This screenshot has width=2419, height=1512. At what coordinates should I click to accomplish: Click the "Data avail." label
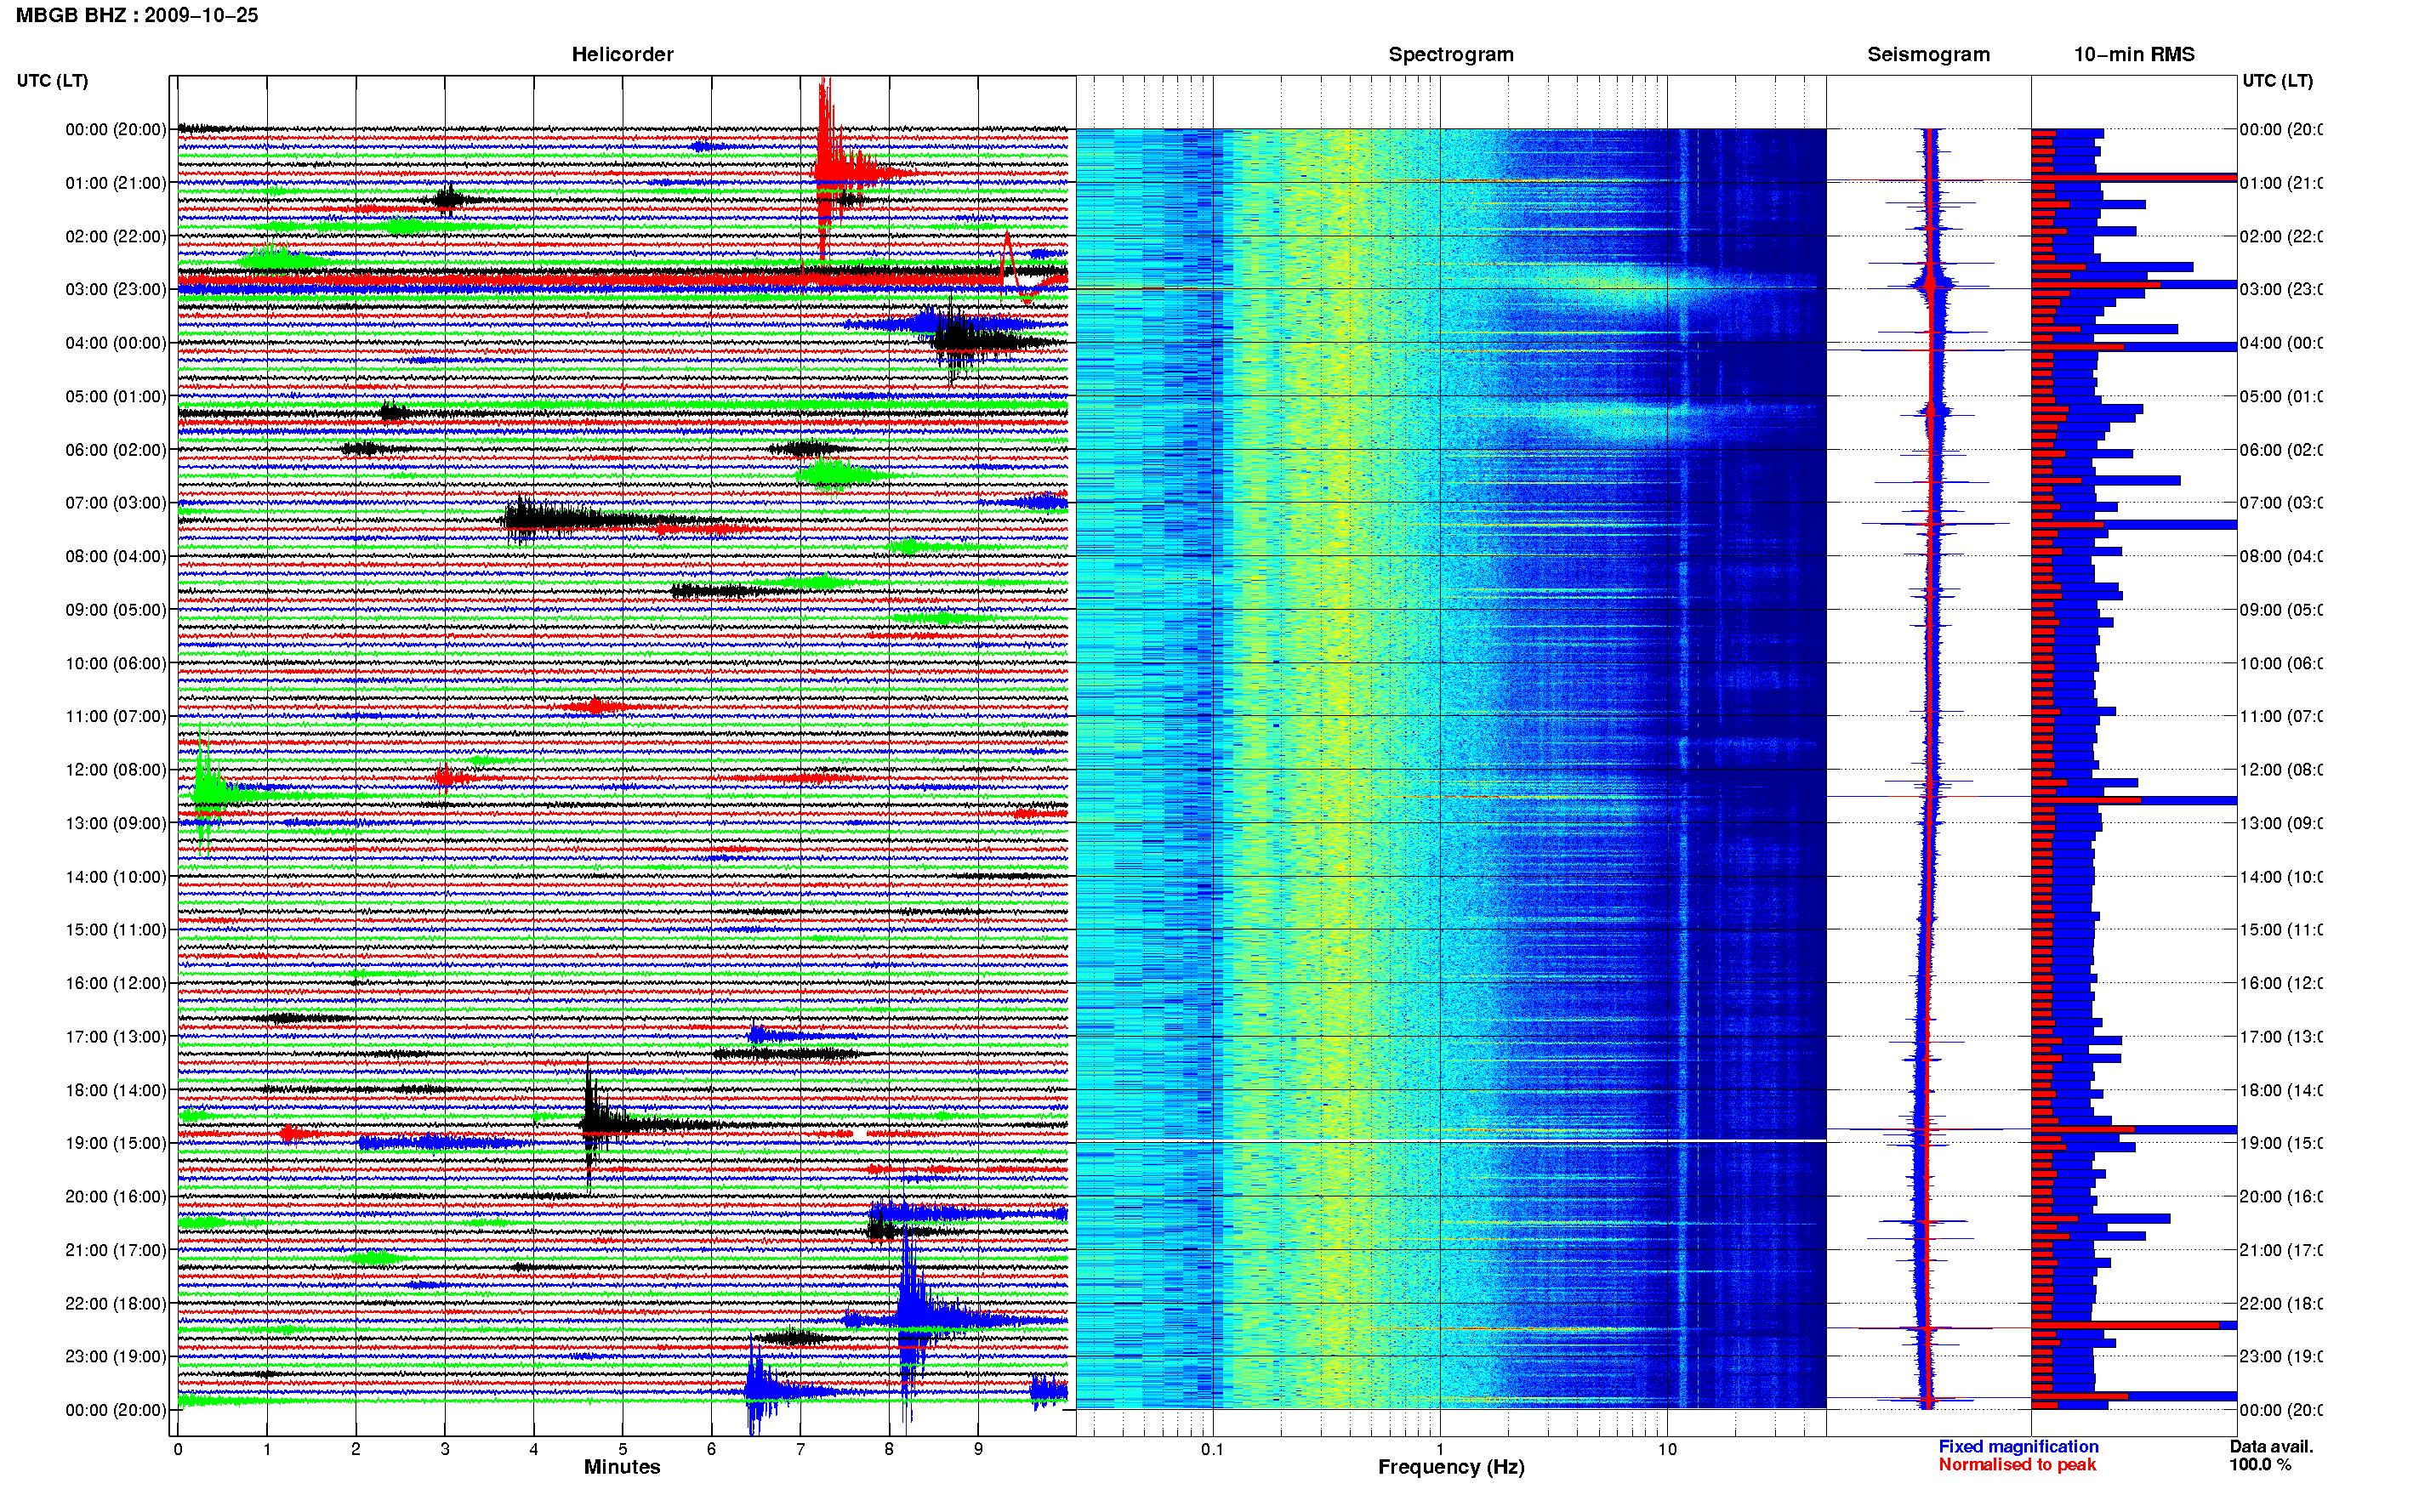pyautogui.click(x=2271, y=1446)
